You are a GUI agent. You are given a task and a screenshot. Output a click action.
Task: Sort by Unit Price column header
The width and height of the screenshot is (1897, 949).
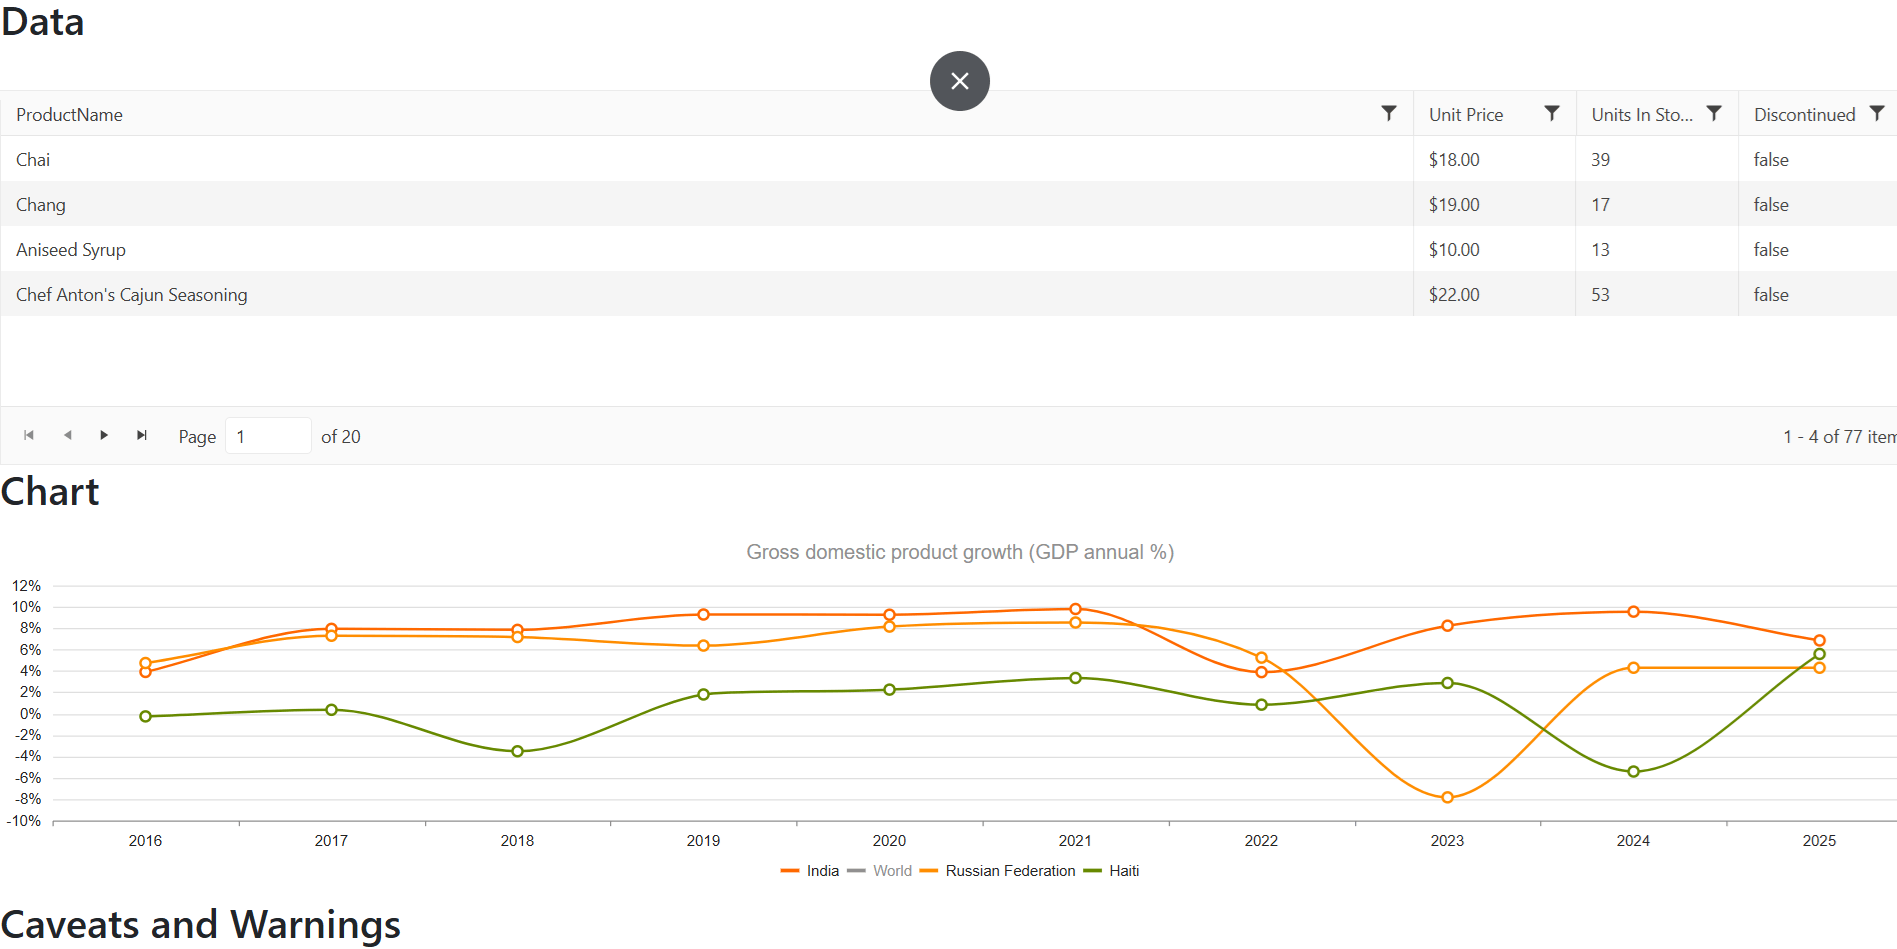tap(1465, 115)
